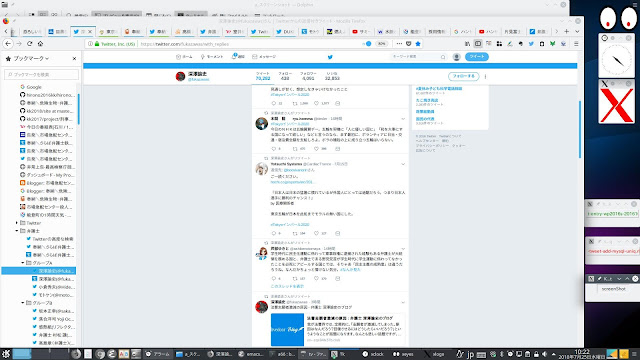
Task: Open the フォロー 438 profile tab
Action: pyautogui.click(x=285, y=76)
